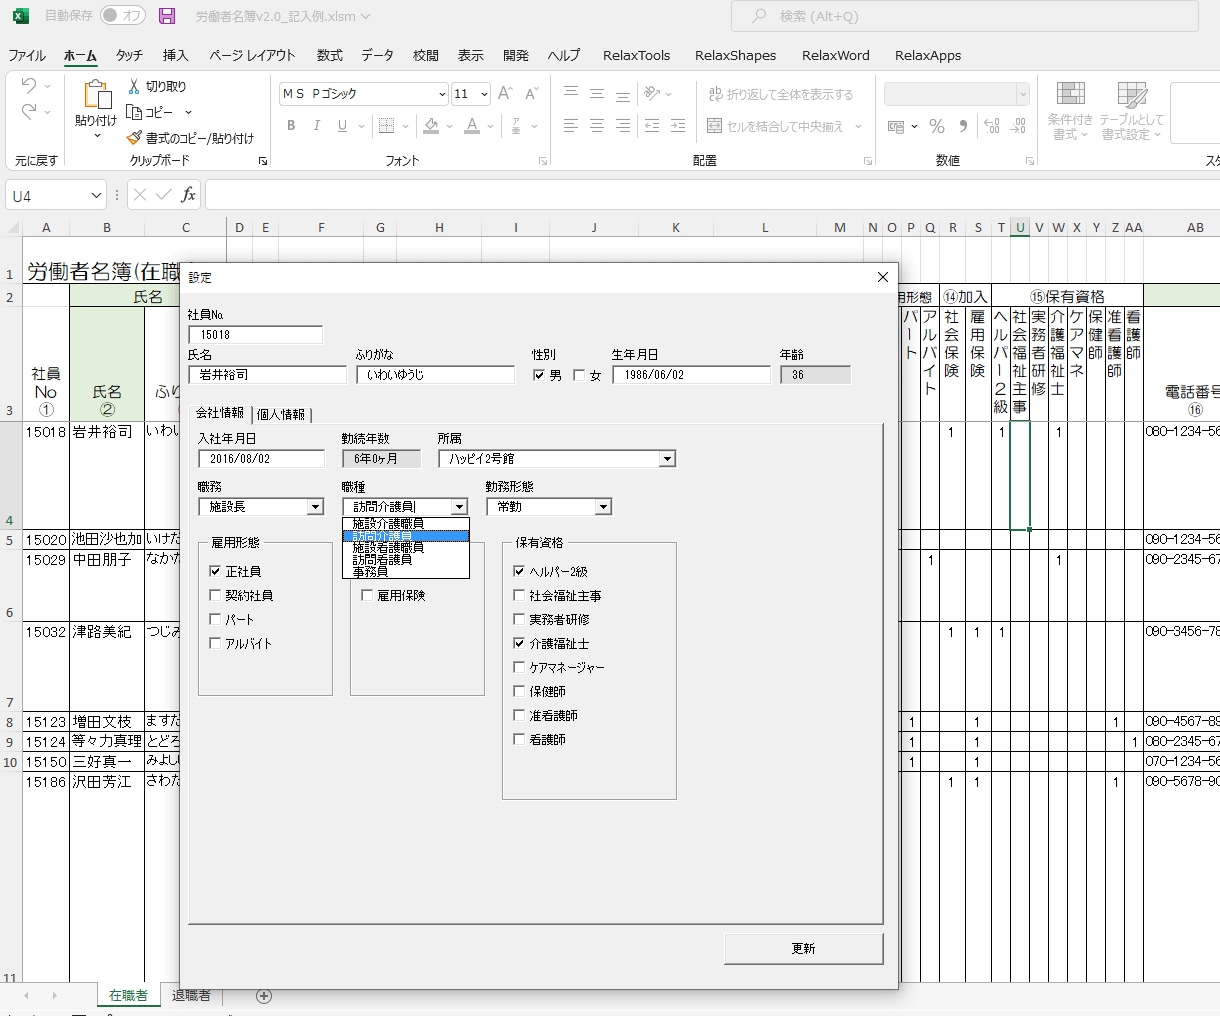Click the Undo arrow icon

[28, 86]
